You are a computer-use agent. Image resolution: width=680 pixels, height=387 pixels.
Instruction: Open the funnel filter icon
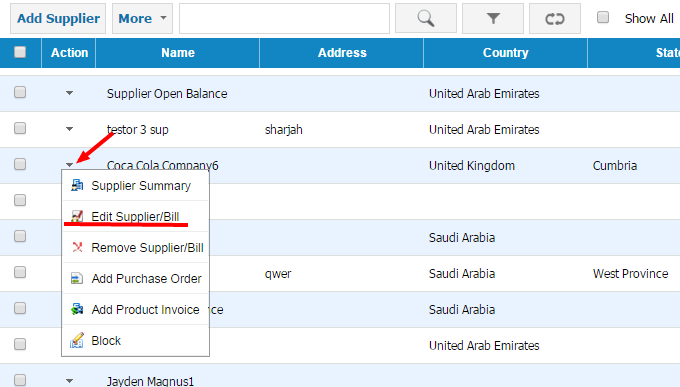point(493,18)
